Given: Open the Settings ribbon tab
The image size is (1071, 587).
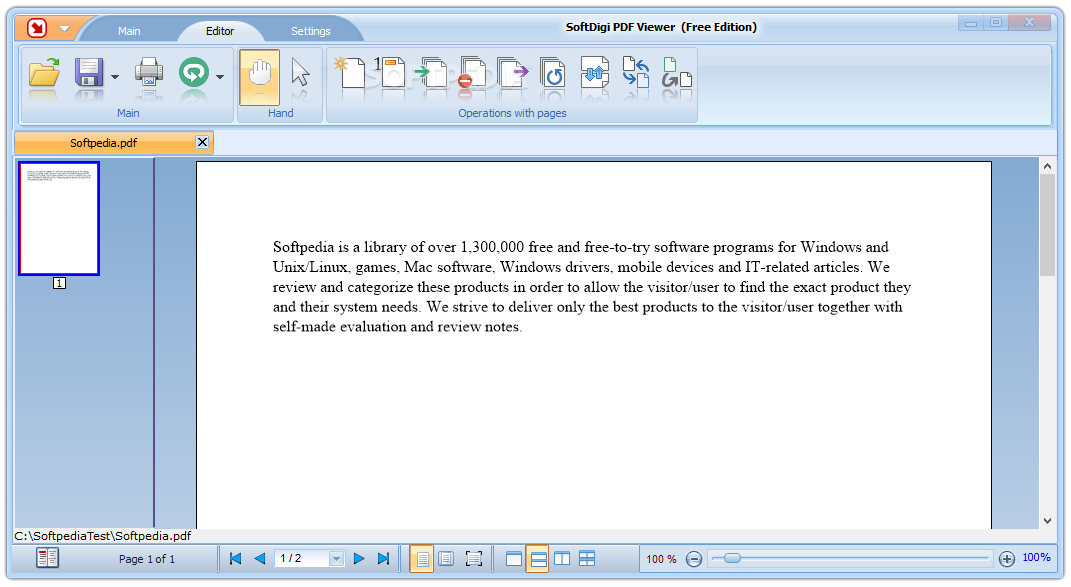Looking at the screenshot, I should (311, 31).
